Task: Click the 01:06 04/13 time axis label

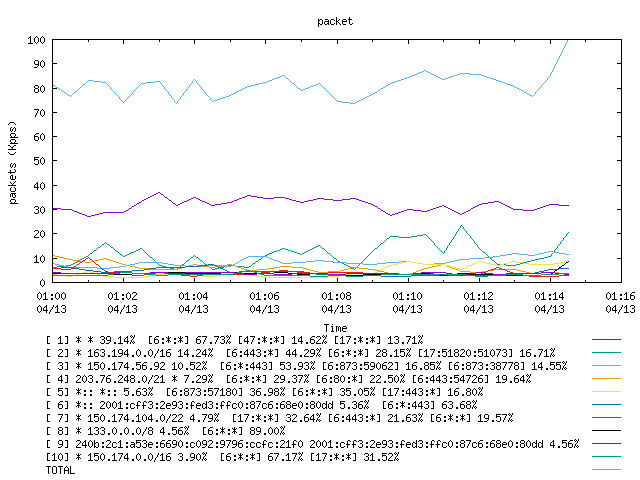Action: (x=264, y=302)
